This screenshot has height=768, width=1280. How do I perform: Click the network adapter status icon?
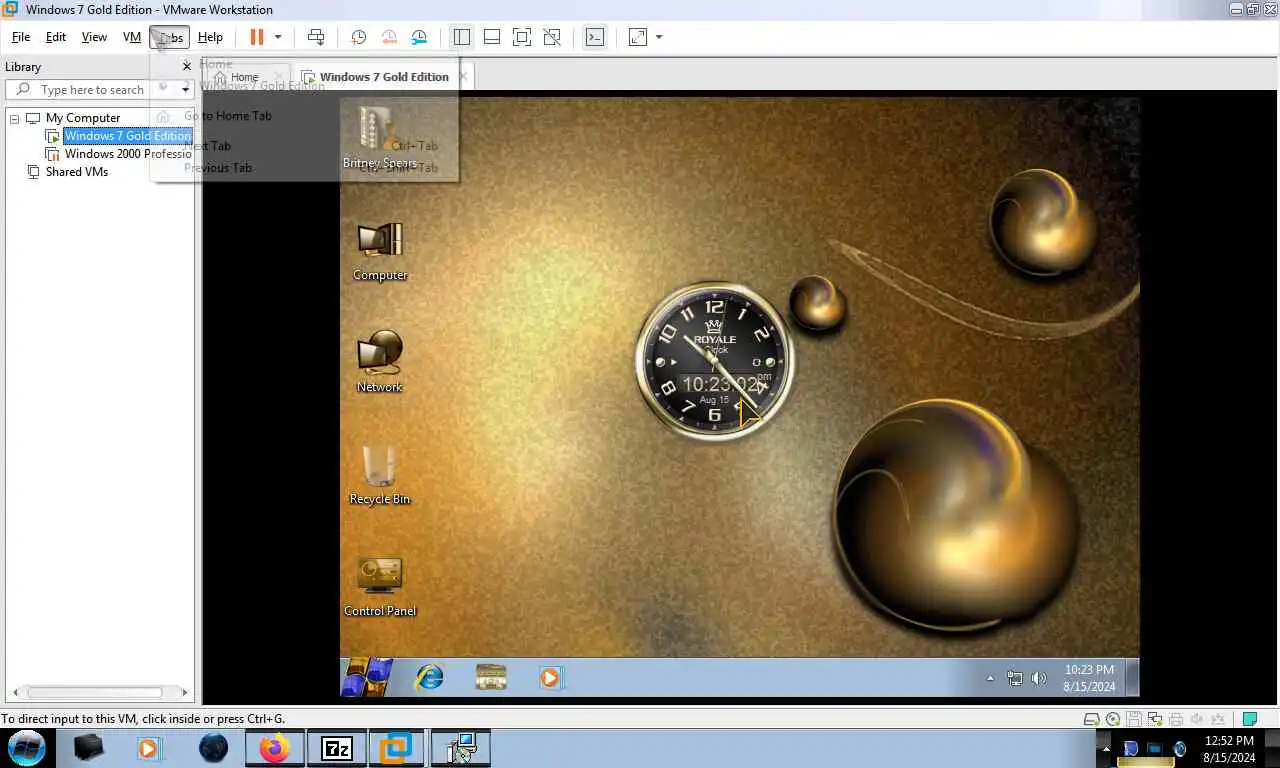(1155, 719)
